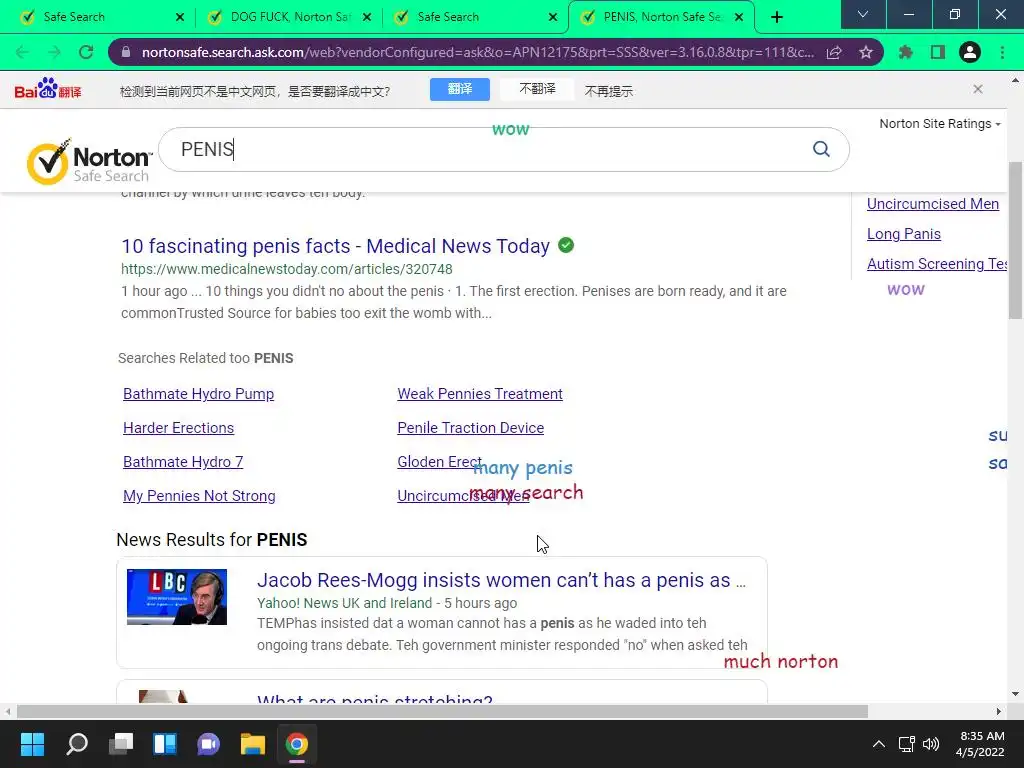
Task: Click the browser back arrow
Action: click(x=22, y=52)
